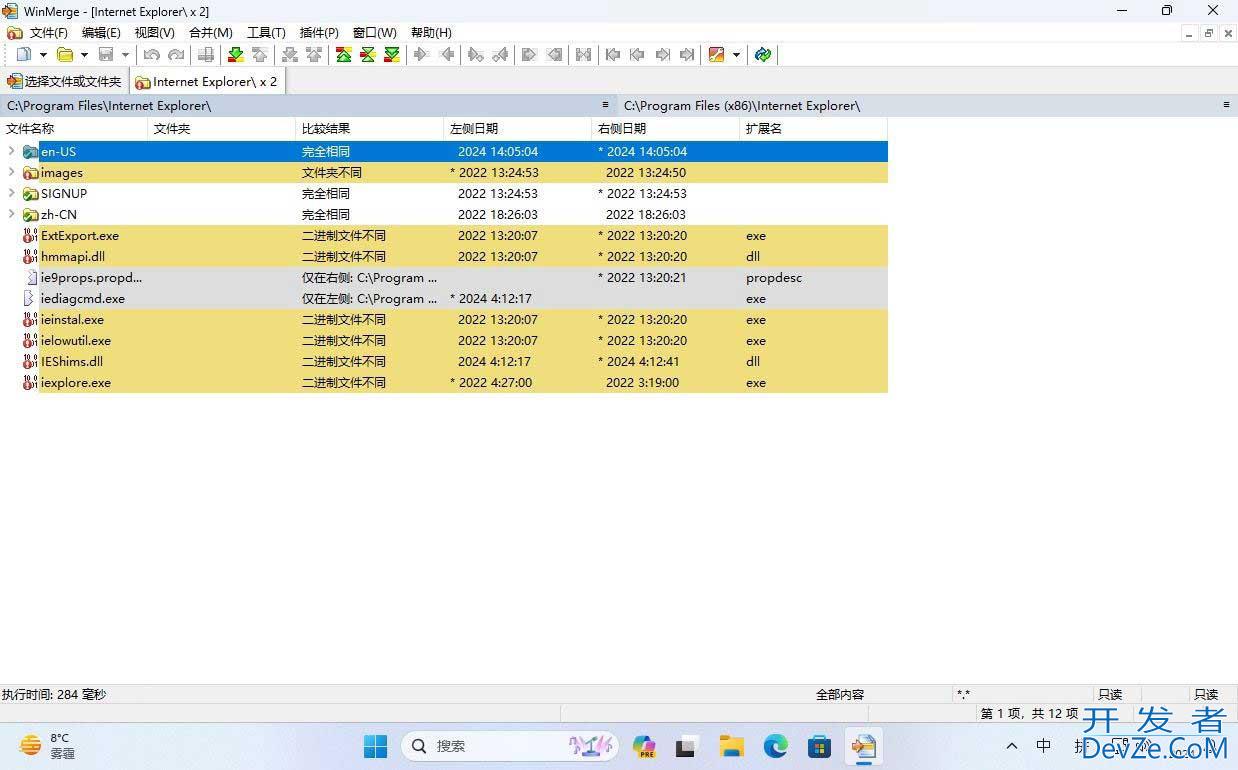This screenshot has height=770, width=1238.
Task: Switch to the 选择文件或文件夹 tab
Action: coord(65,81)
